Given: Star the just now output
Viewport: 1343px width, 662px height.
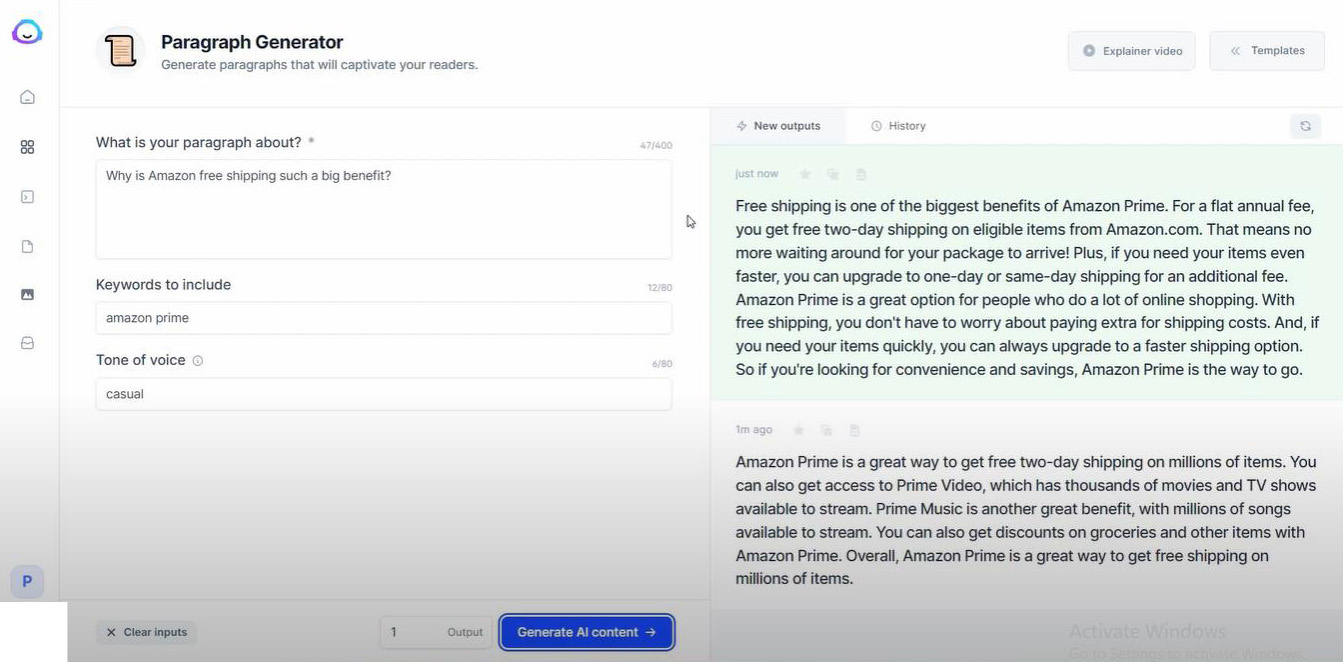Looking at the screenshot, I should coord(805,174).
